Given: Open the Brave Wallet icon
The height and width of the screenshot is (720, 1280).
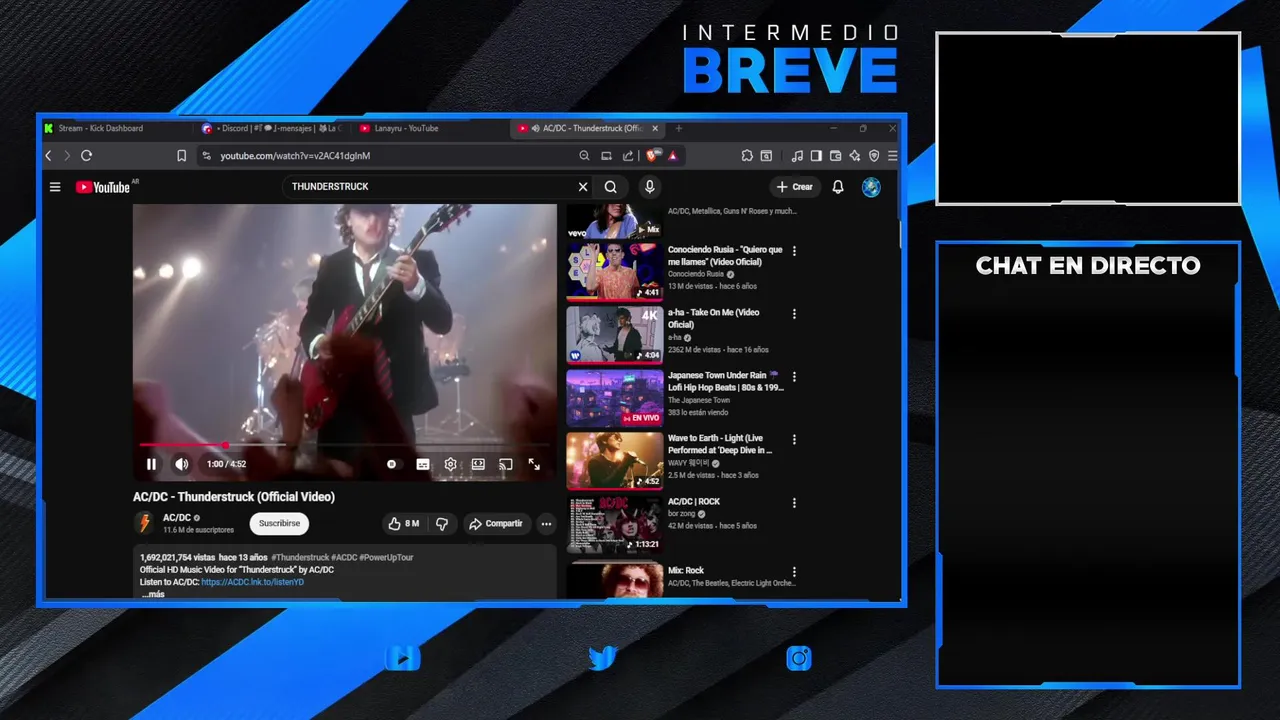Looking at the screenshot, I should coord(835,156).
